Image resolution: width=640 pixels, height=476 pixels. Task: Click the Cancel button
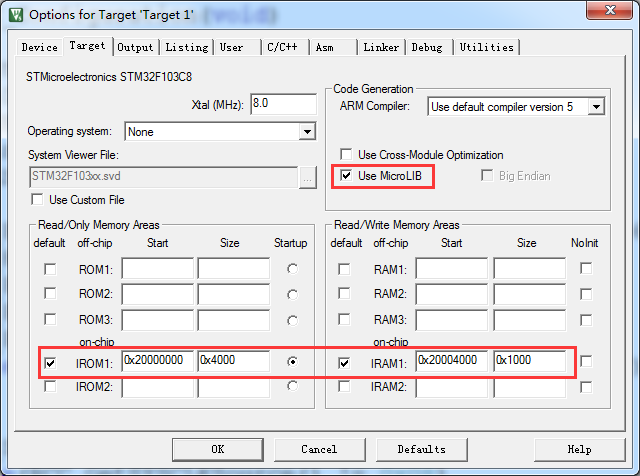click(x=320, y=449)
